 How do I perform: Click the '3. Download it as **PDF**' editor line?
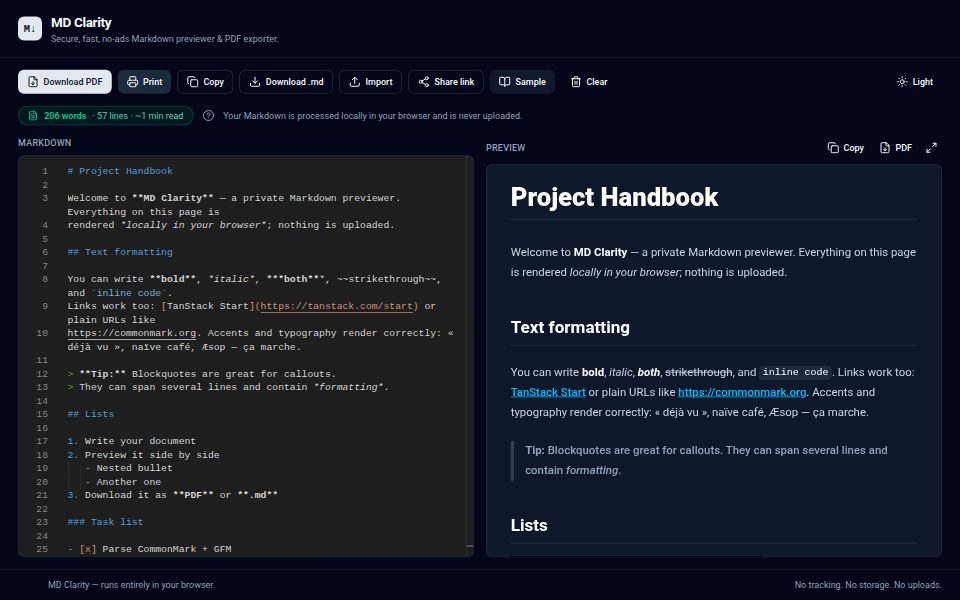point(173,495)
